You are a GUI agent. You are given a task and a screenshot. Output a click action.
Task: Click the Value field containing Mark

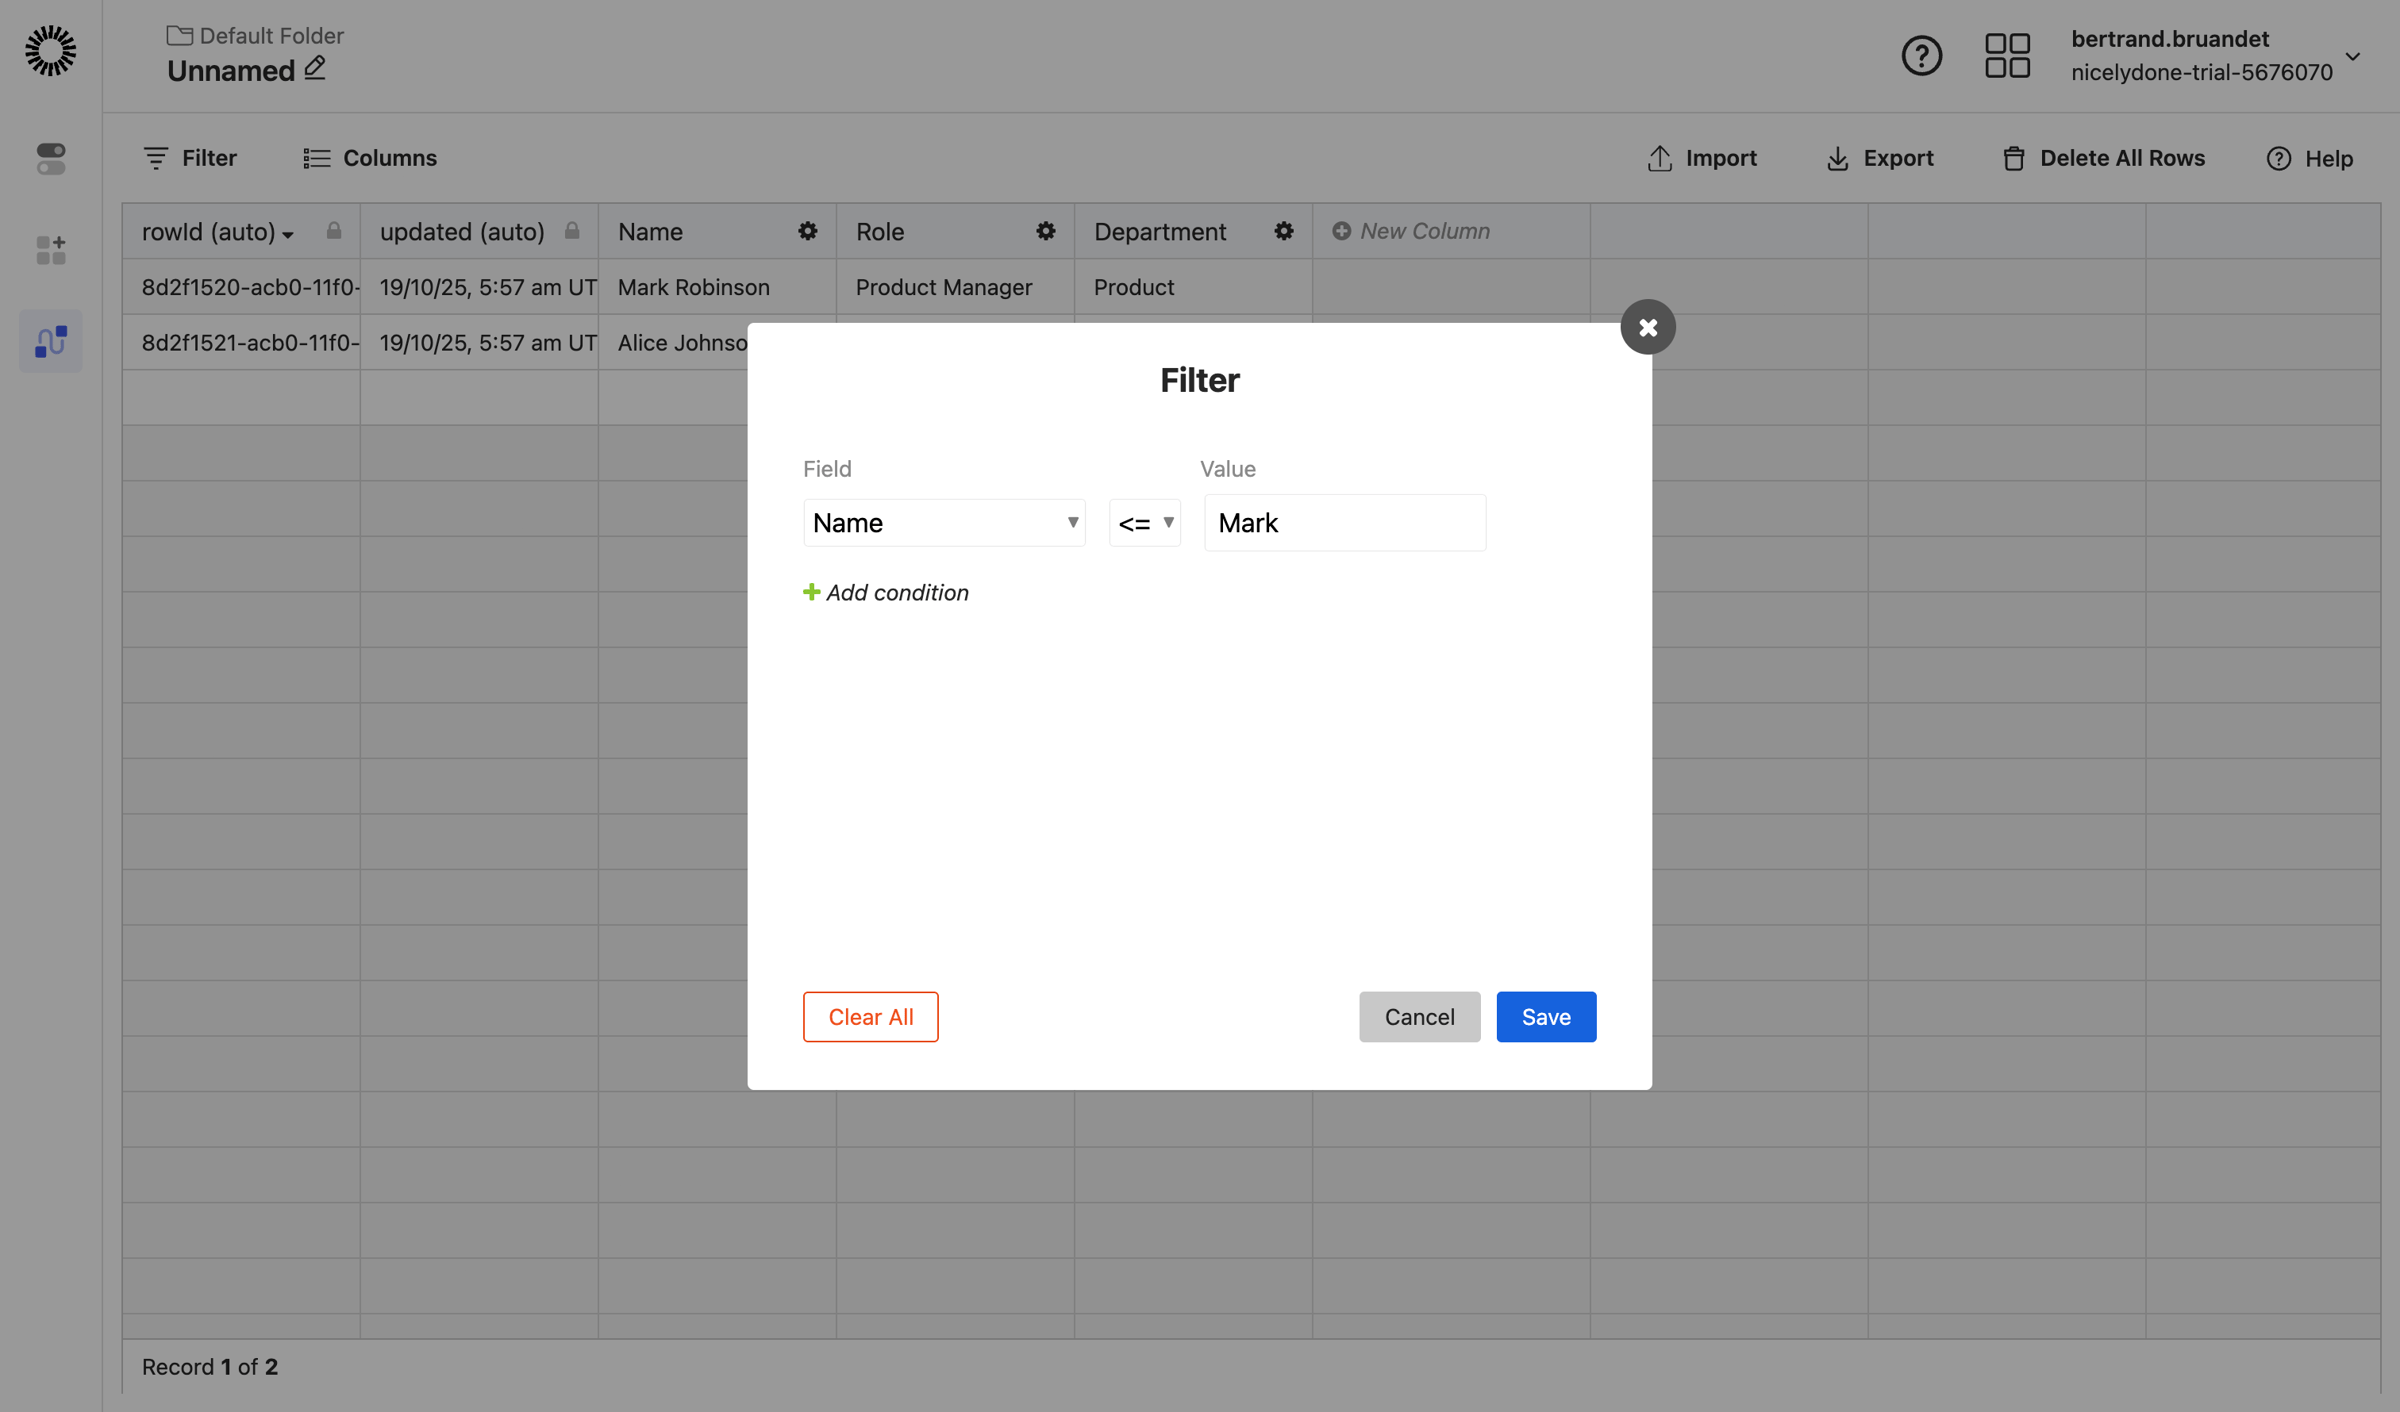(x=1344, y=522)
